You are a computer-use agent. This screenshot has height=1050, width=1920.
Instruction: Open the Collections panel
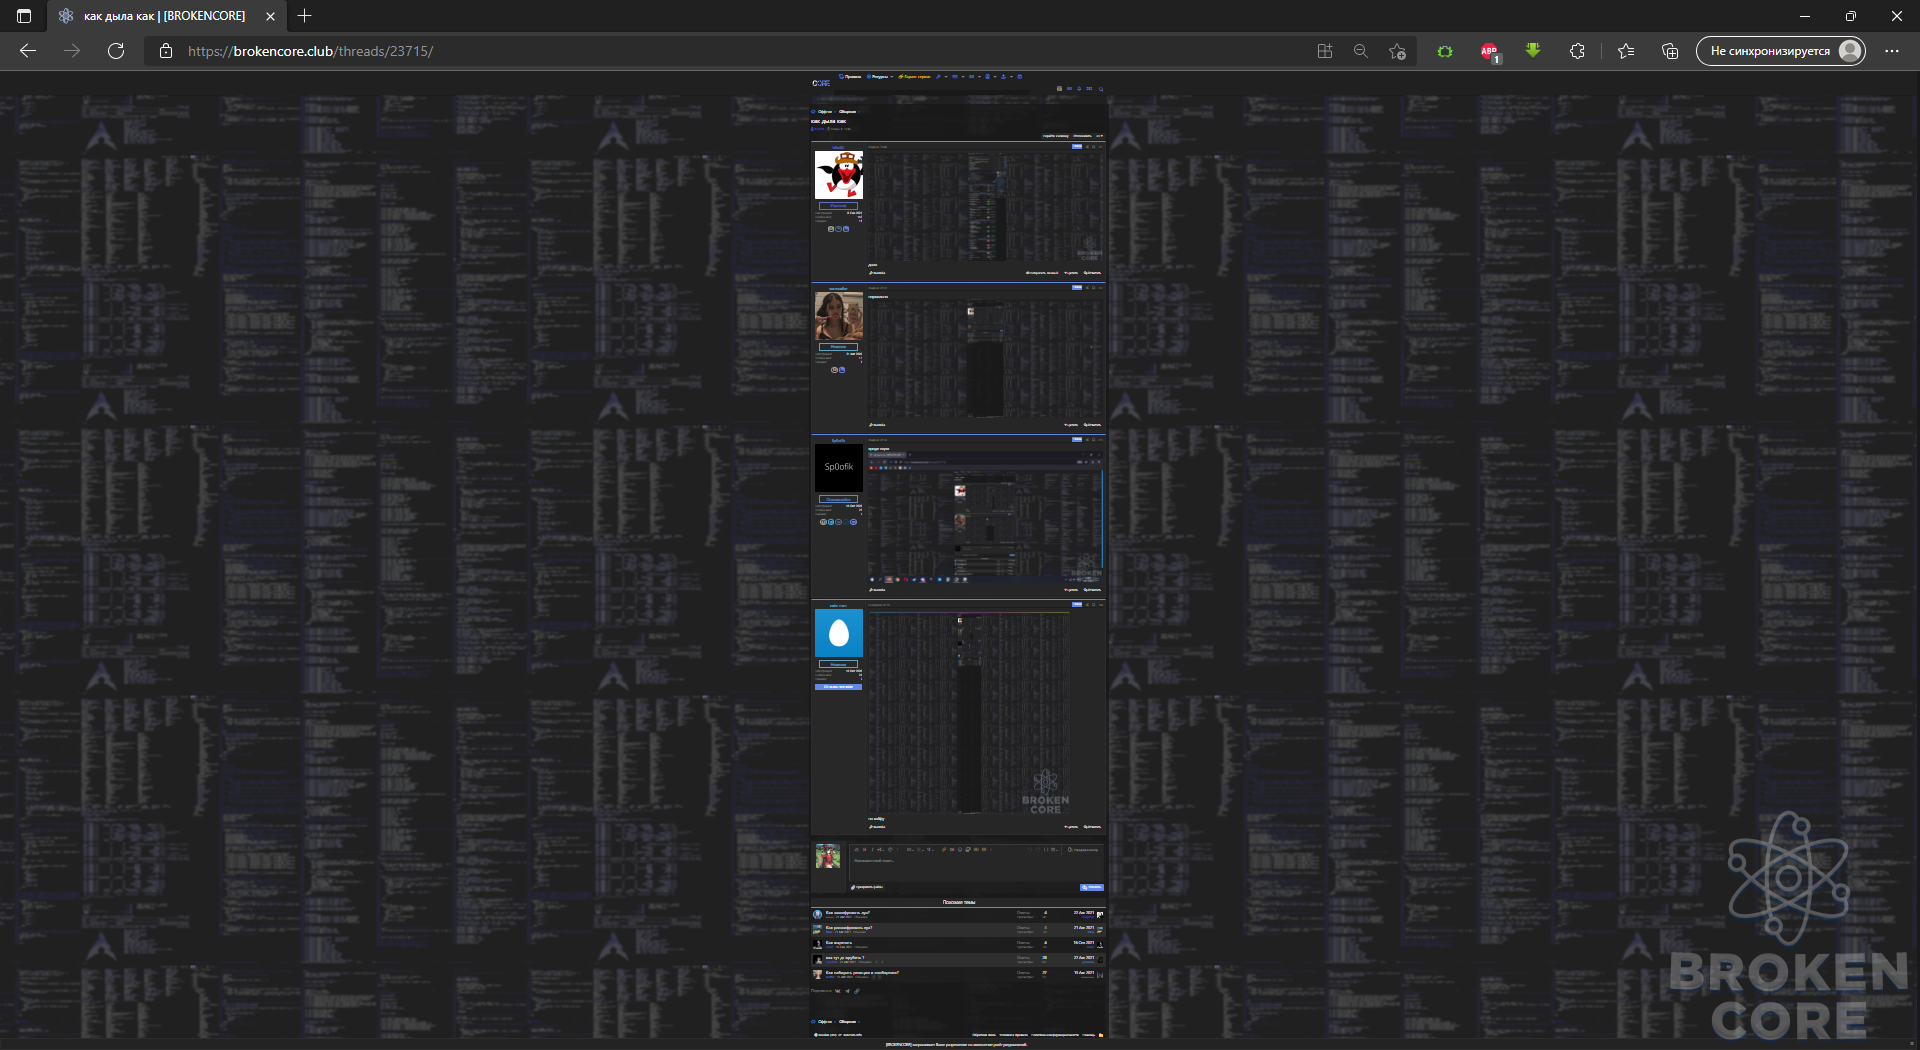pyautogui.click(x=1670, y=51)
